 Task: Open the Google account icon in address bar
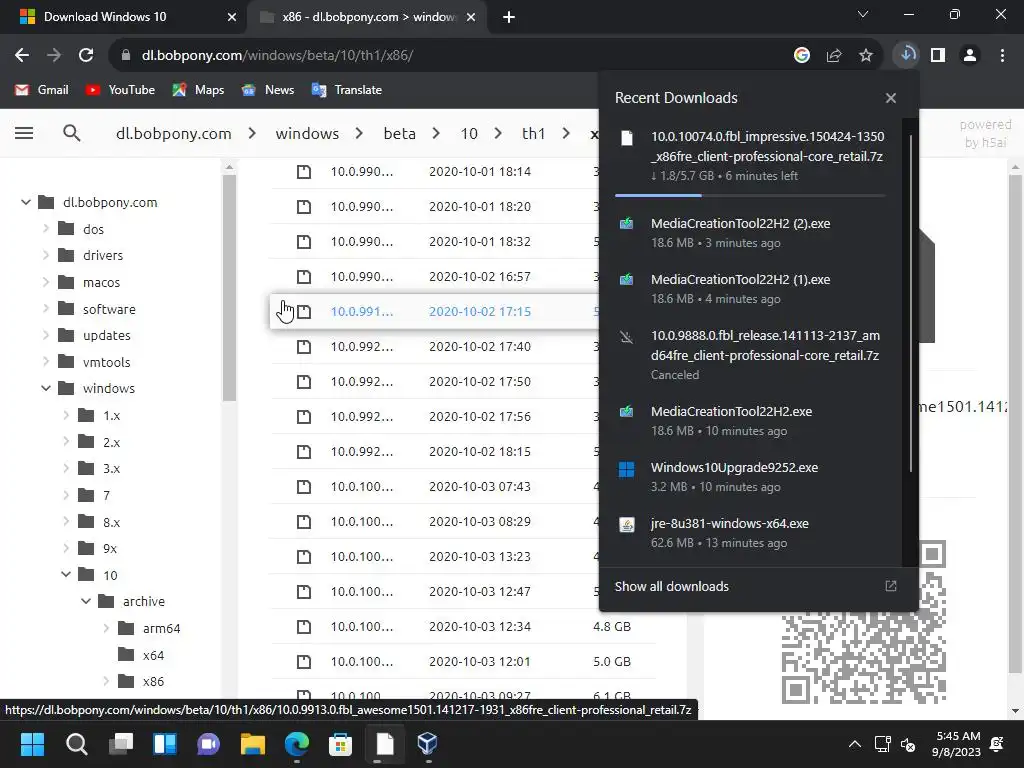coord(802,56)
